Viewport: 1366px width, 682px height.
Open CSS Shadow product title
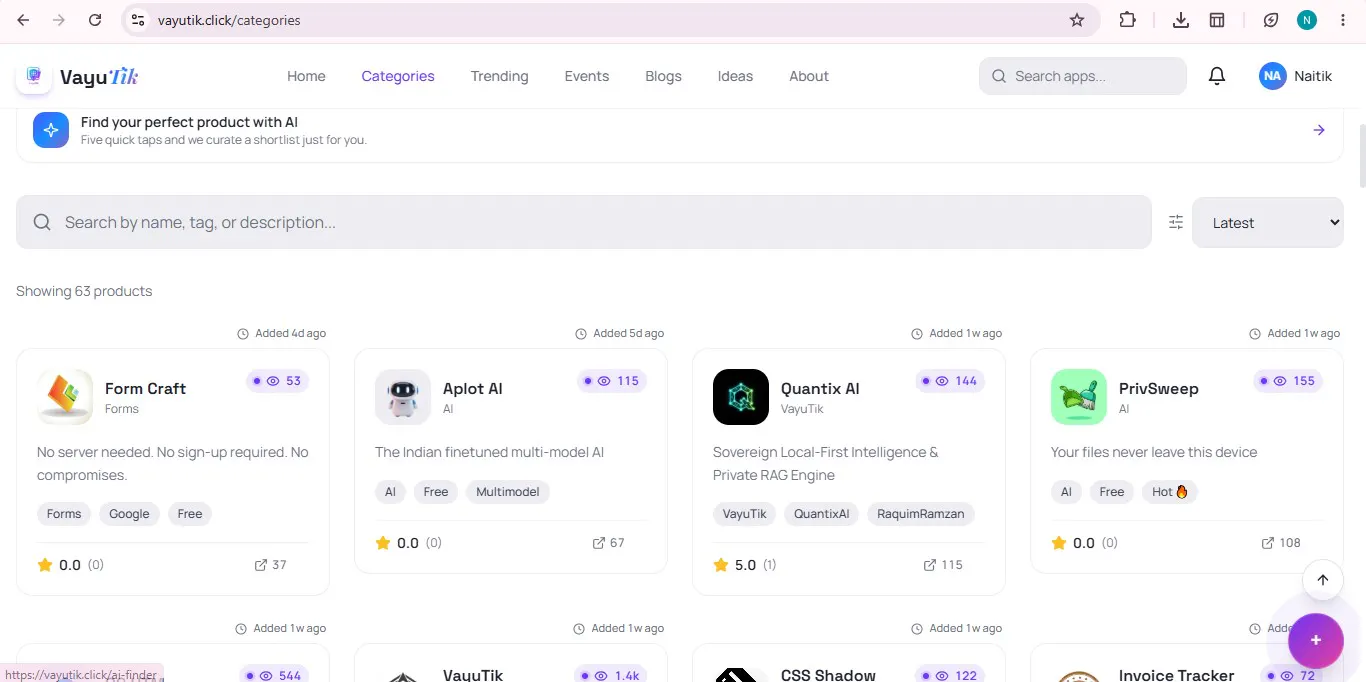click(x=828, y=675)
